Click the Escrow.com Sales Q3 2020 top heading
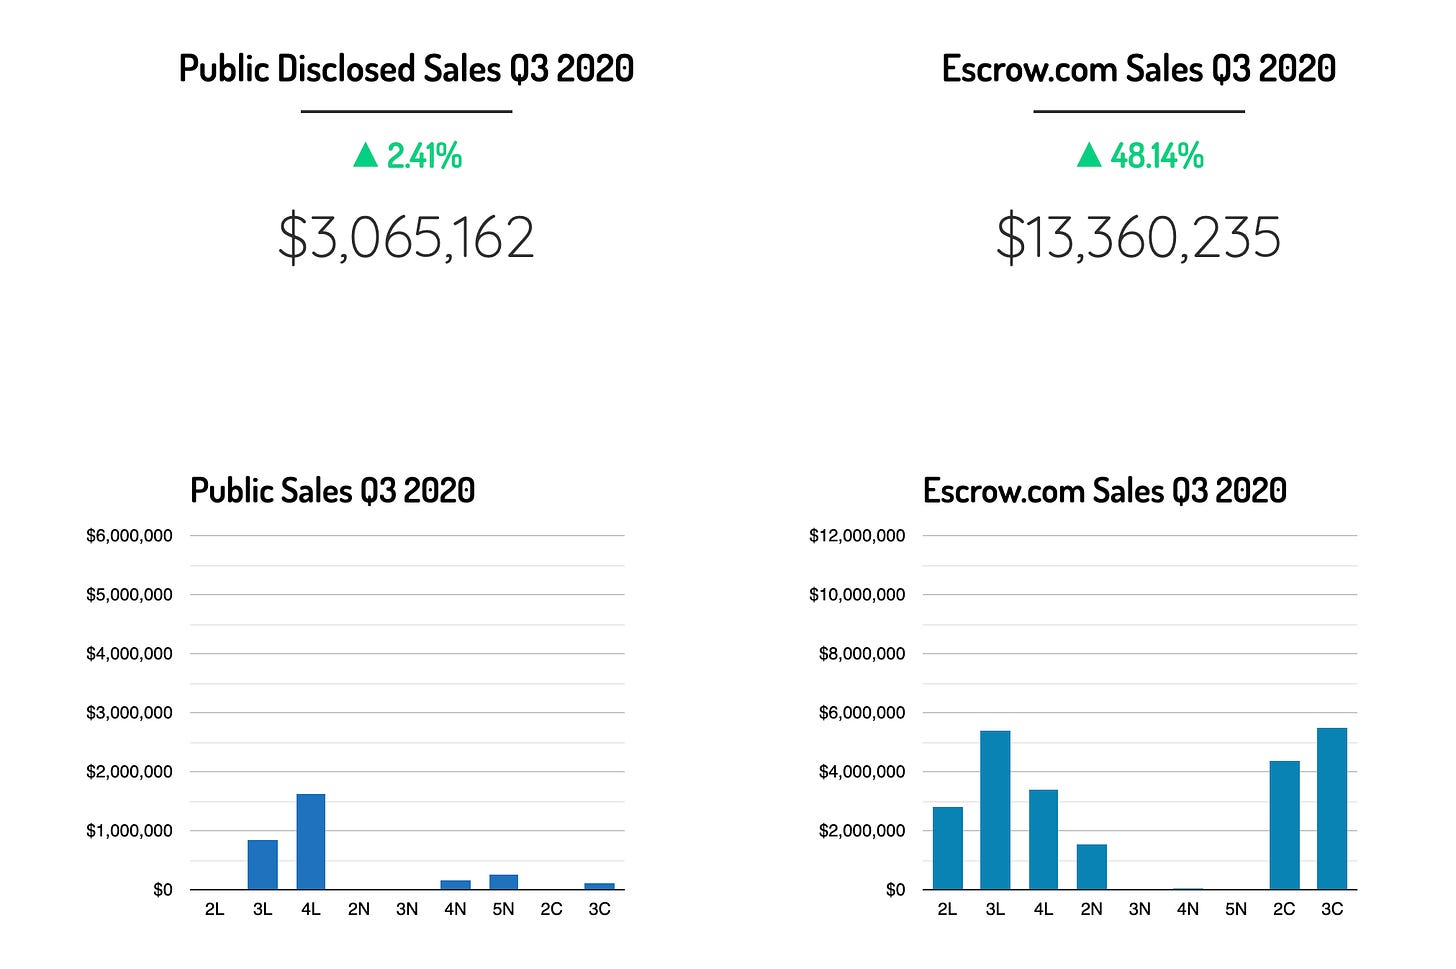Screen dimensions: 1456x969 coord(1138,69)
